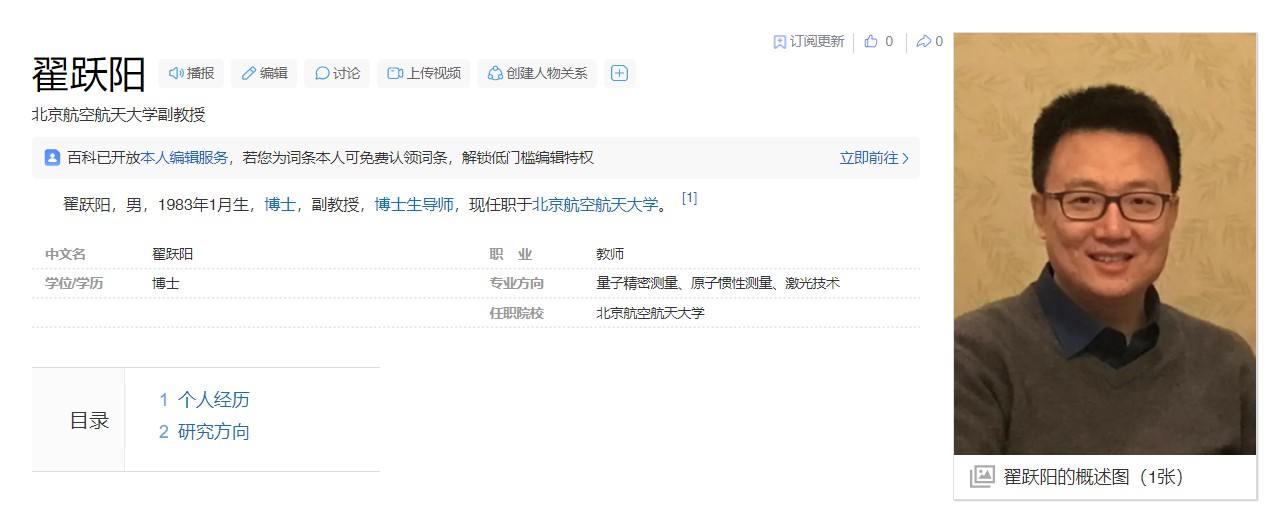Open the 北京航空航天大学 link in summary
The width and height of the screenshot is (1268, 507).
coord(595,205)
